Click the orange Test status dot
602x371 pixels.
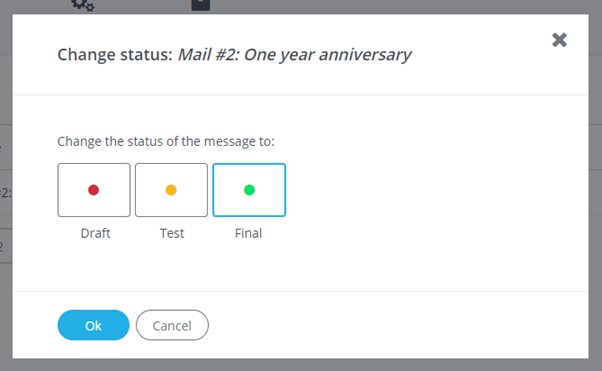(x=171, y=190)
